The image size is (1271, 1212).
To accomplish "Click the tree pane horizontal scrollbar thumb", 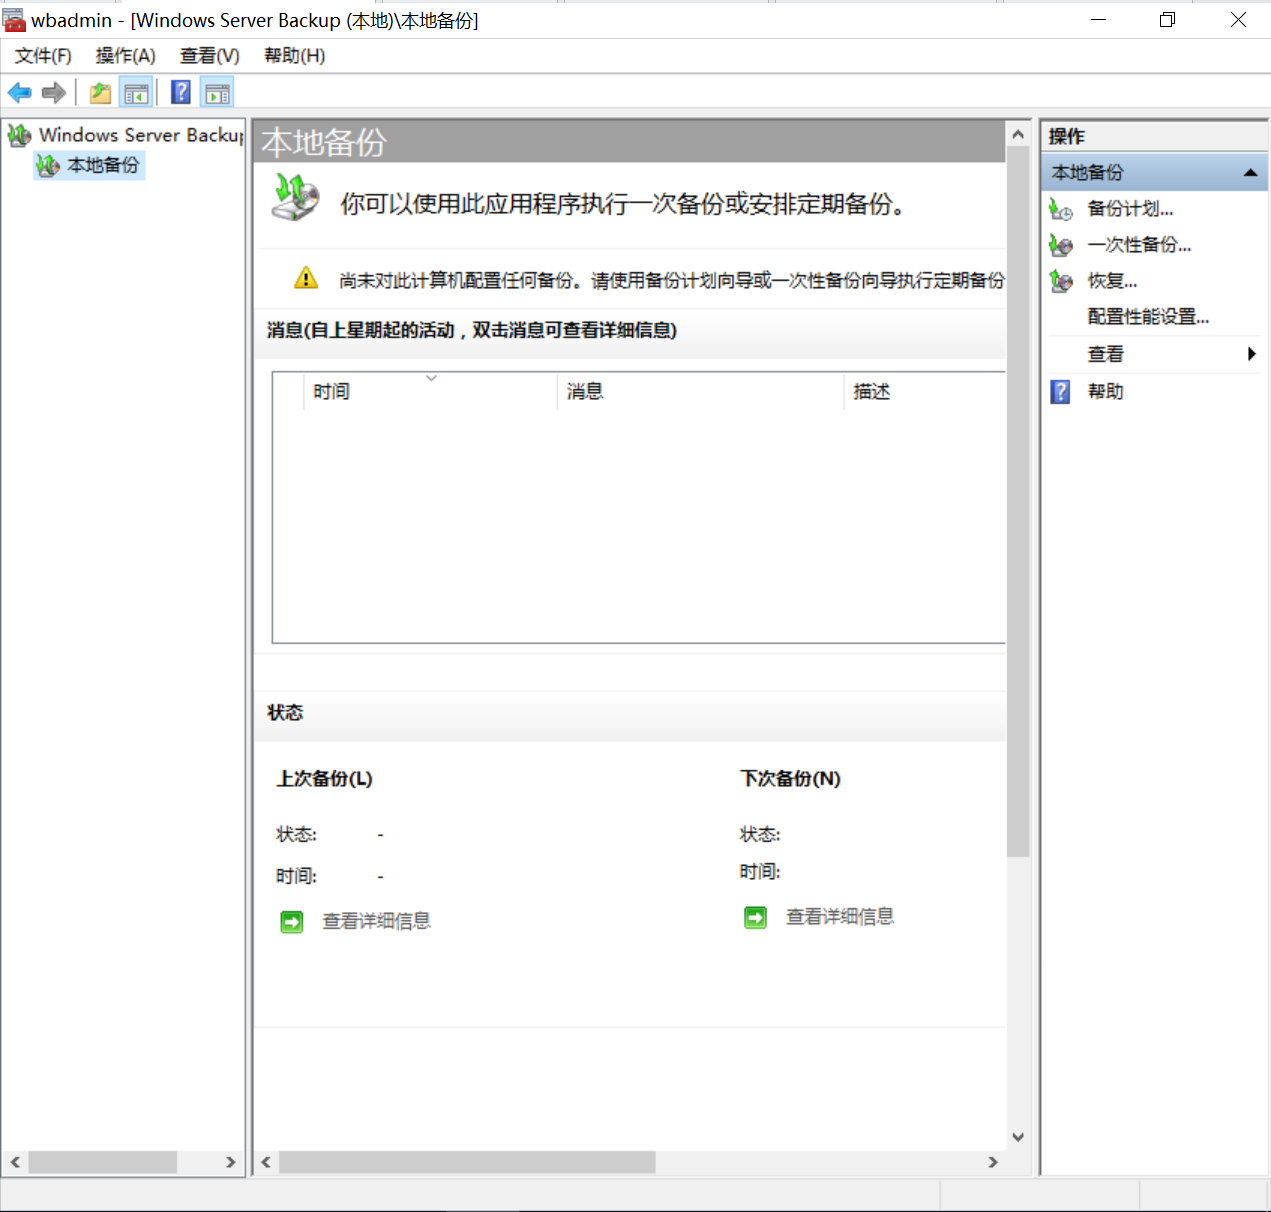I will [x=103, y=1162].
